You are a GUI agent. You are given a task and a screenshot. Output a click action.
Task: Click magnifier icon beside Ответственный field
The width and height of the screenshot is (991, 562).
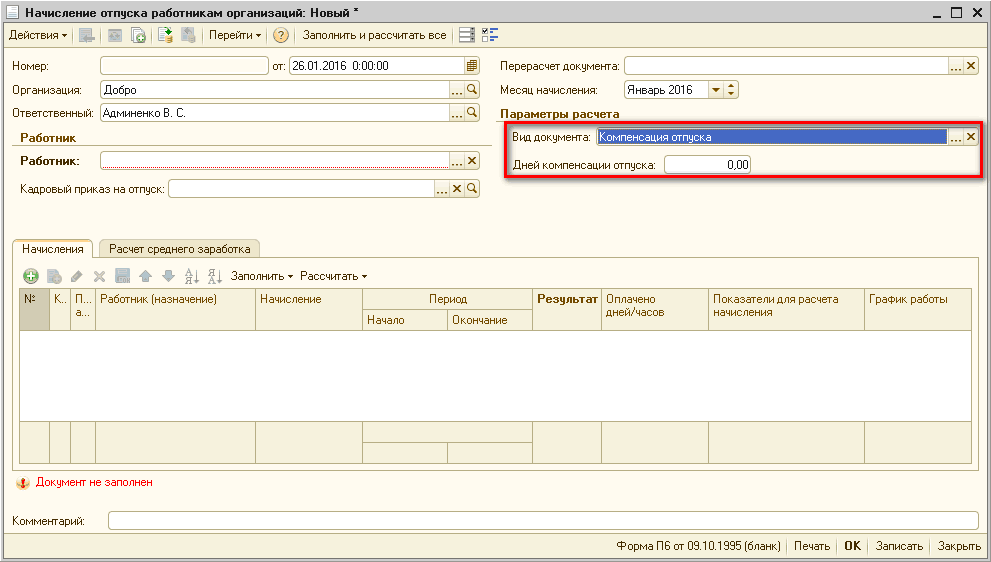(x=472, y=114)
